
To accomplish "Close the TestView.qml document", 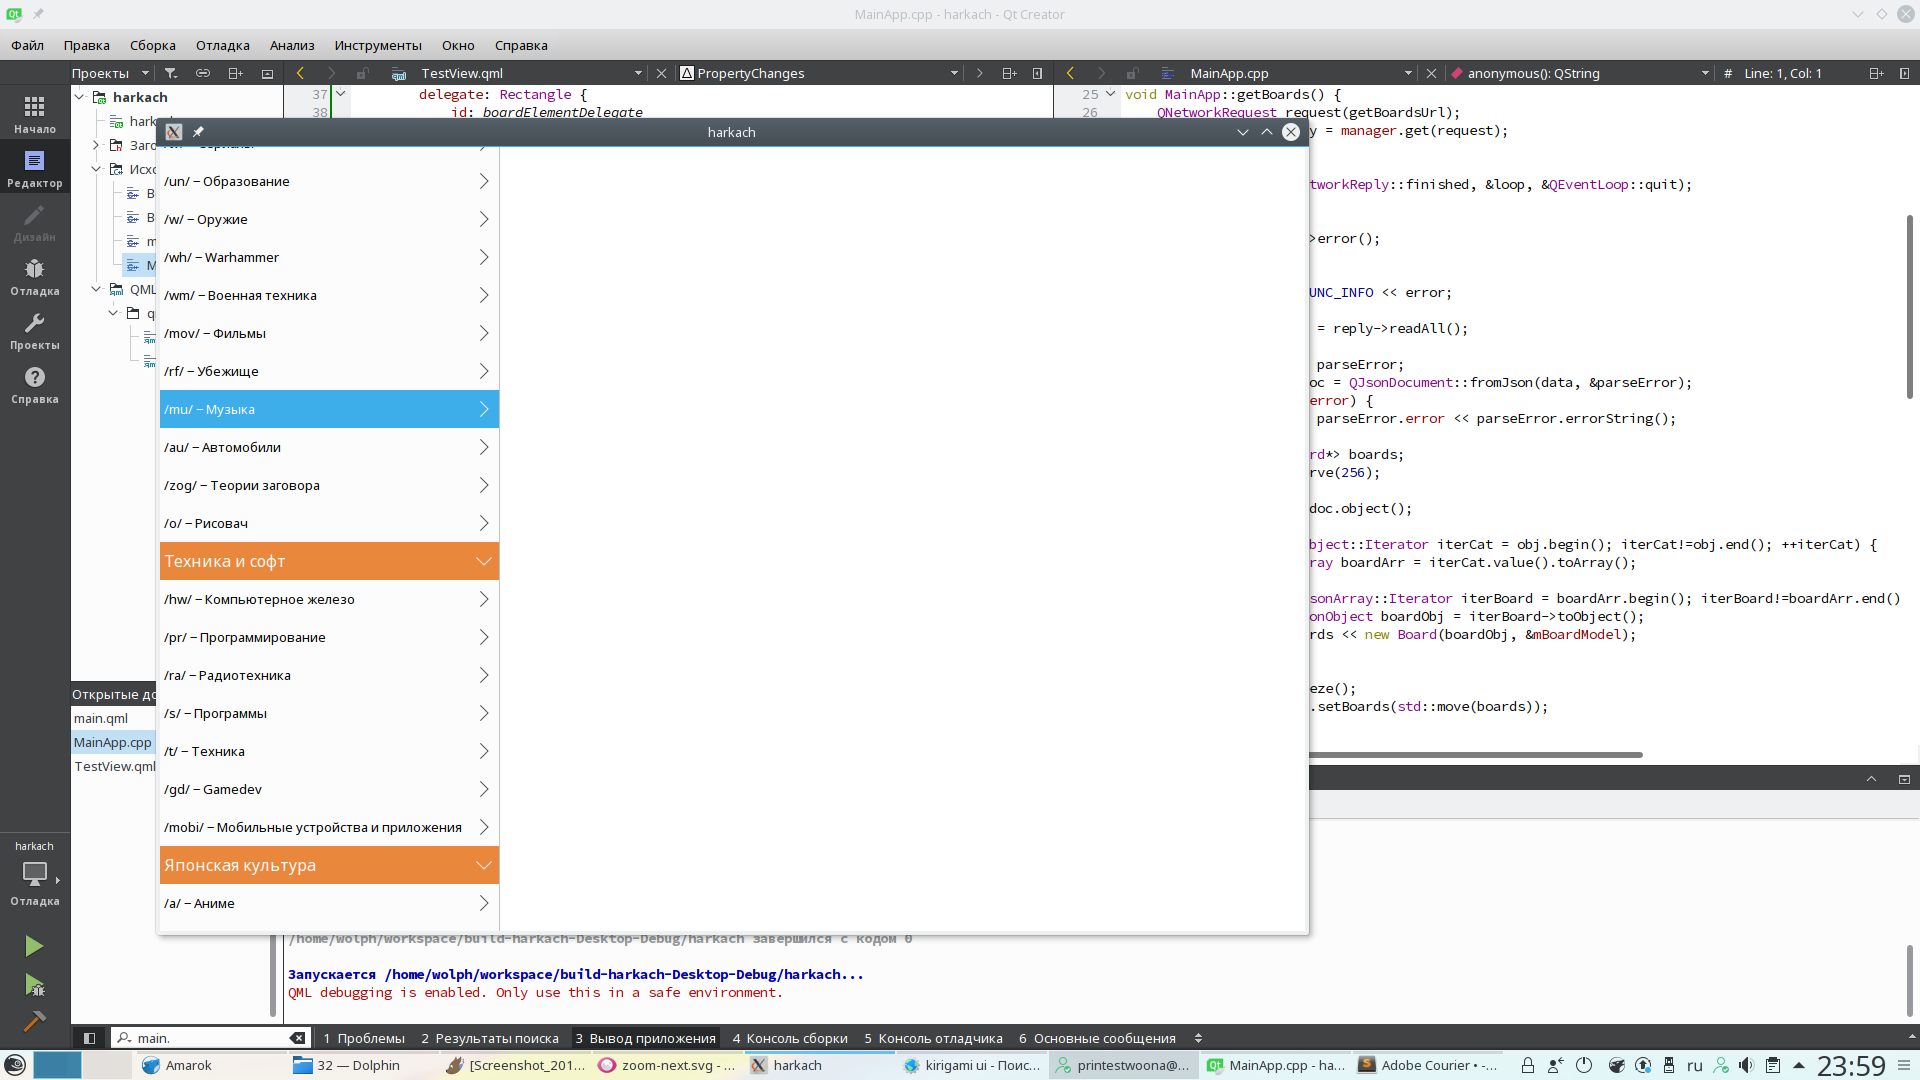I will 661,73.
